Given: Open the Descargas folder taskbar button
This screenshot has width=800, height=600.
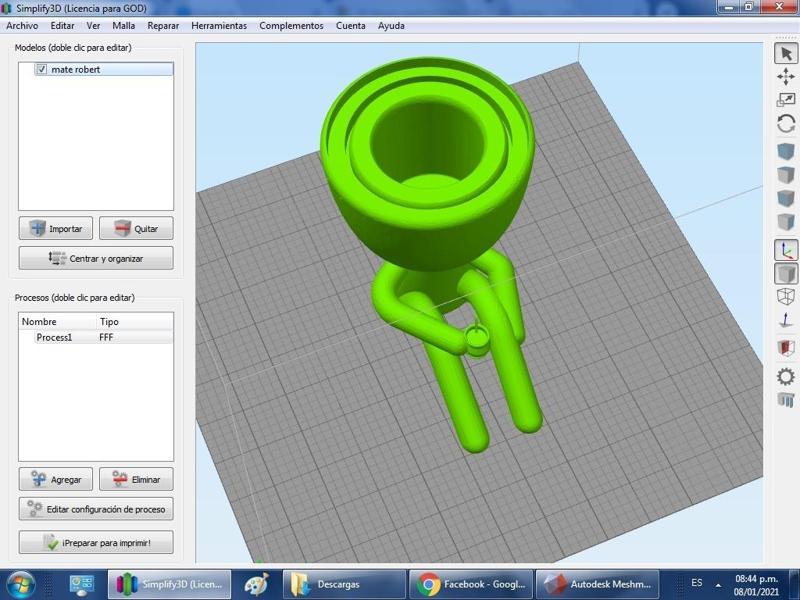Looking at the screenshot, I should 344,584.
